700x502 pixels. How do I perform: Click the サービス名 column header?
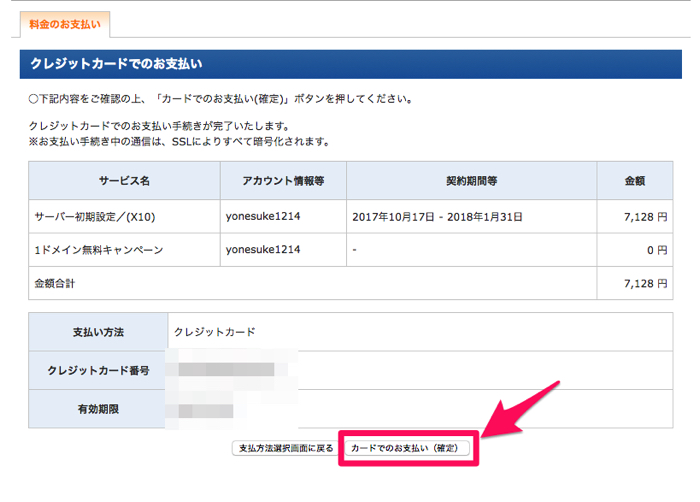pyautogui.click(x=124, y=181)
